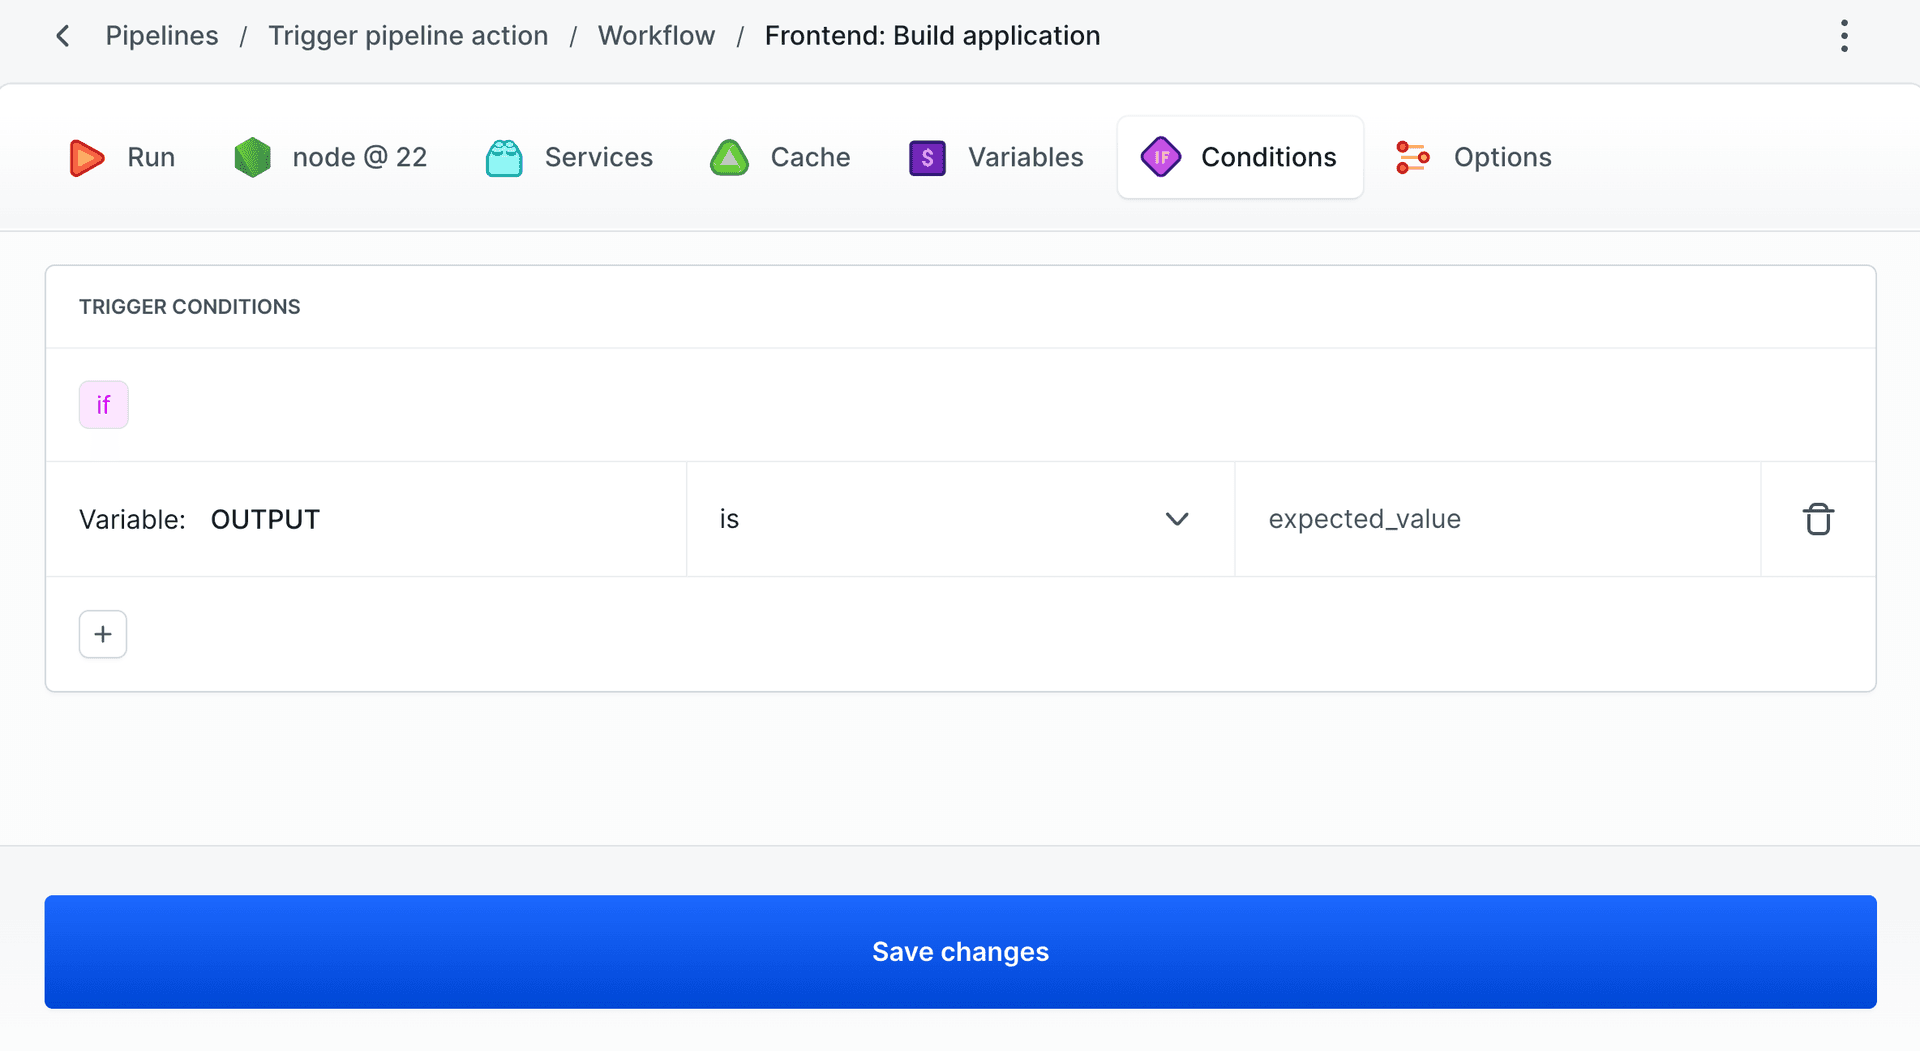Image resolution: width=1920 pixels, height=1051 pixels.
Task: Open Trigger pipeline action breadcrumb
Action: (x=408, y=36)
